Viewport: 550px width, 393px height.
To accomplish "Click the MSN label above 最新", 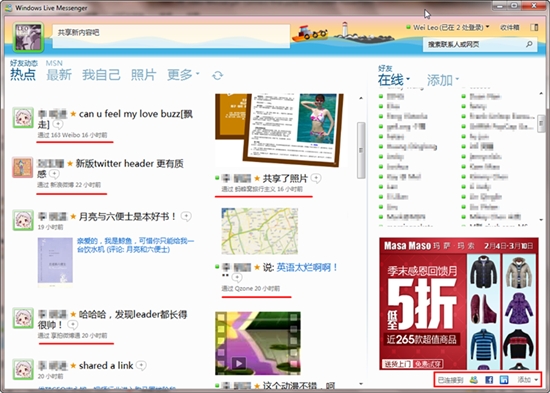I will pos(54,63).
